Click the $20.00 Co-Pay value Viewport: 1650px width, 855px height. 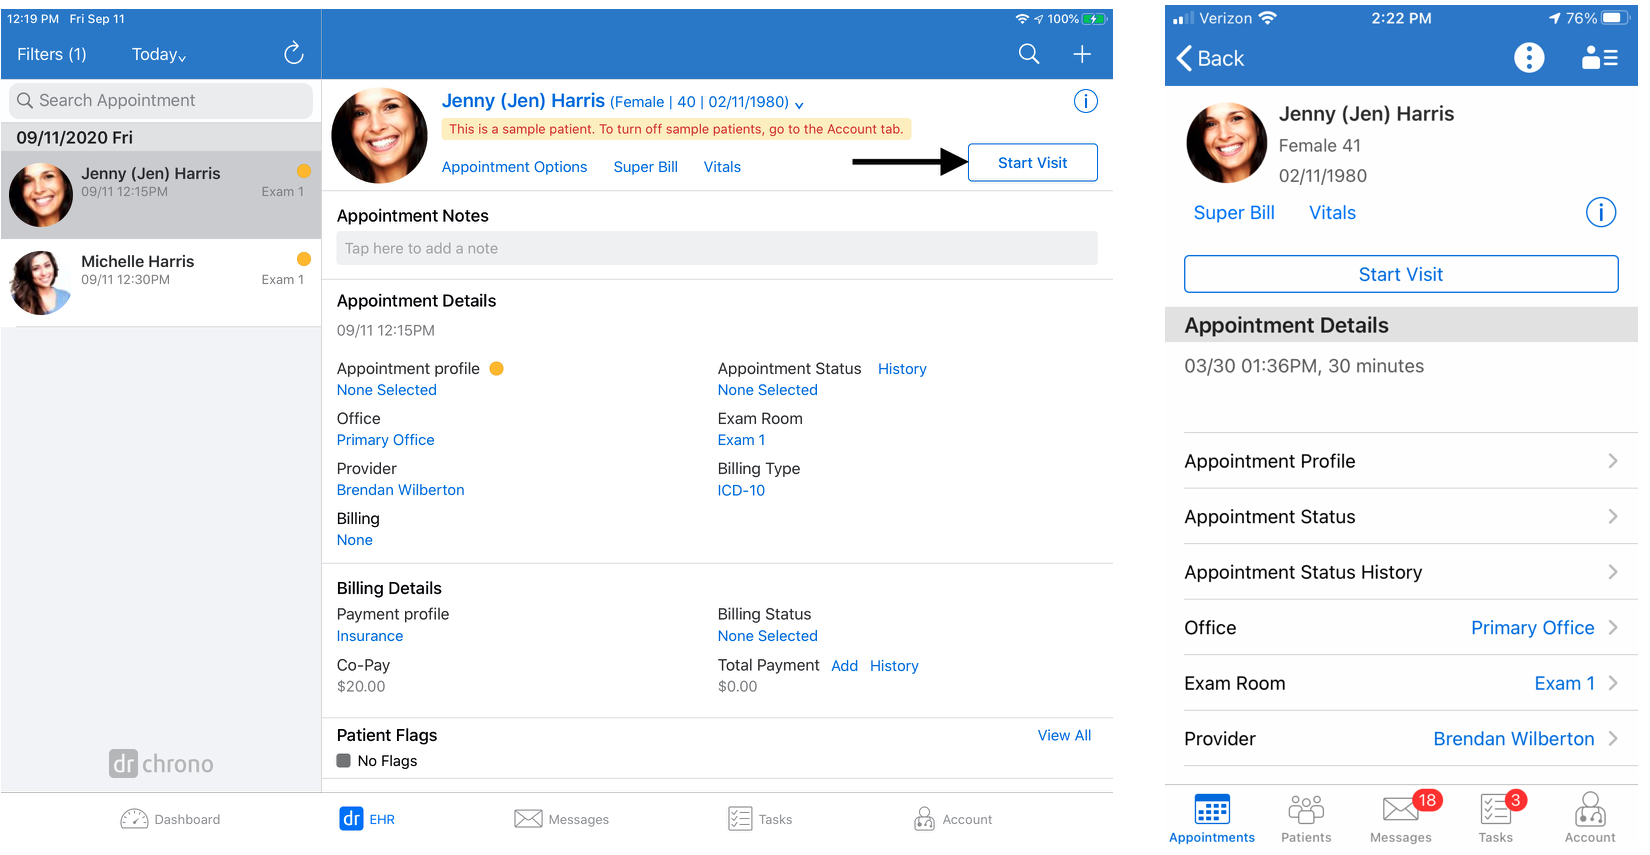361,686
